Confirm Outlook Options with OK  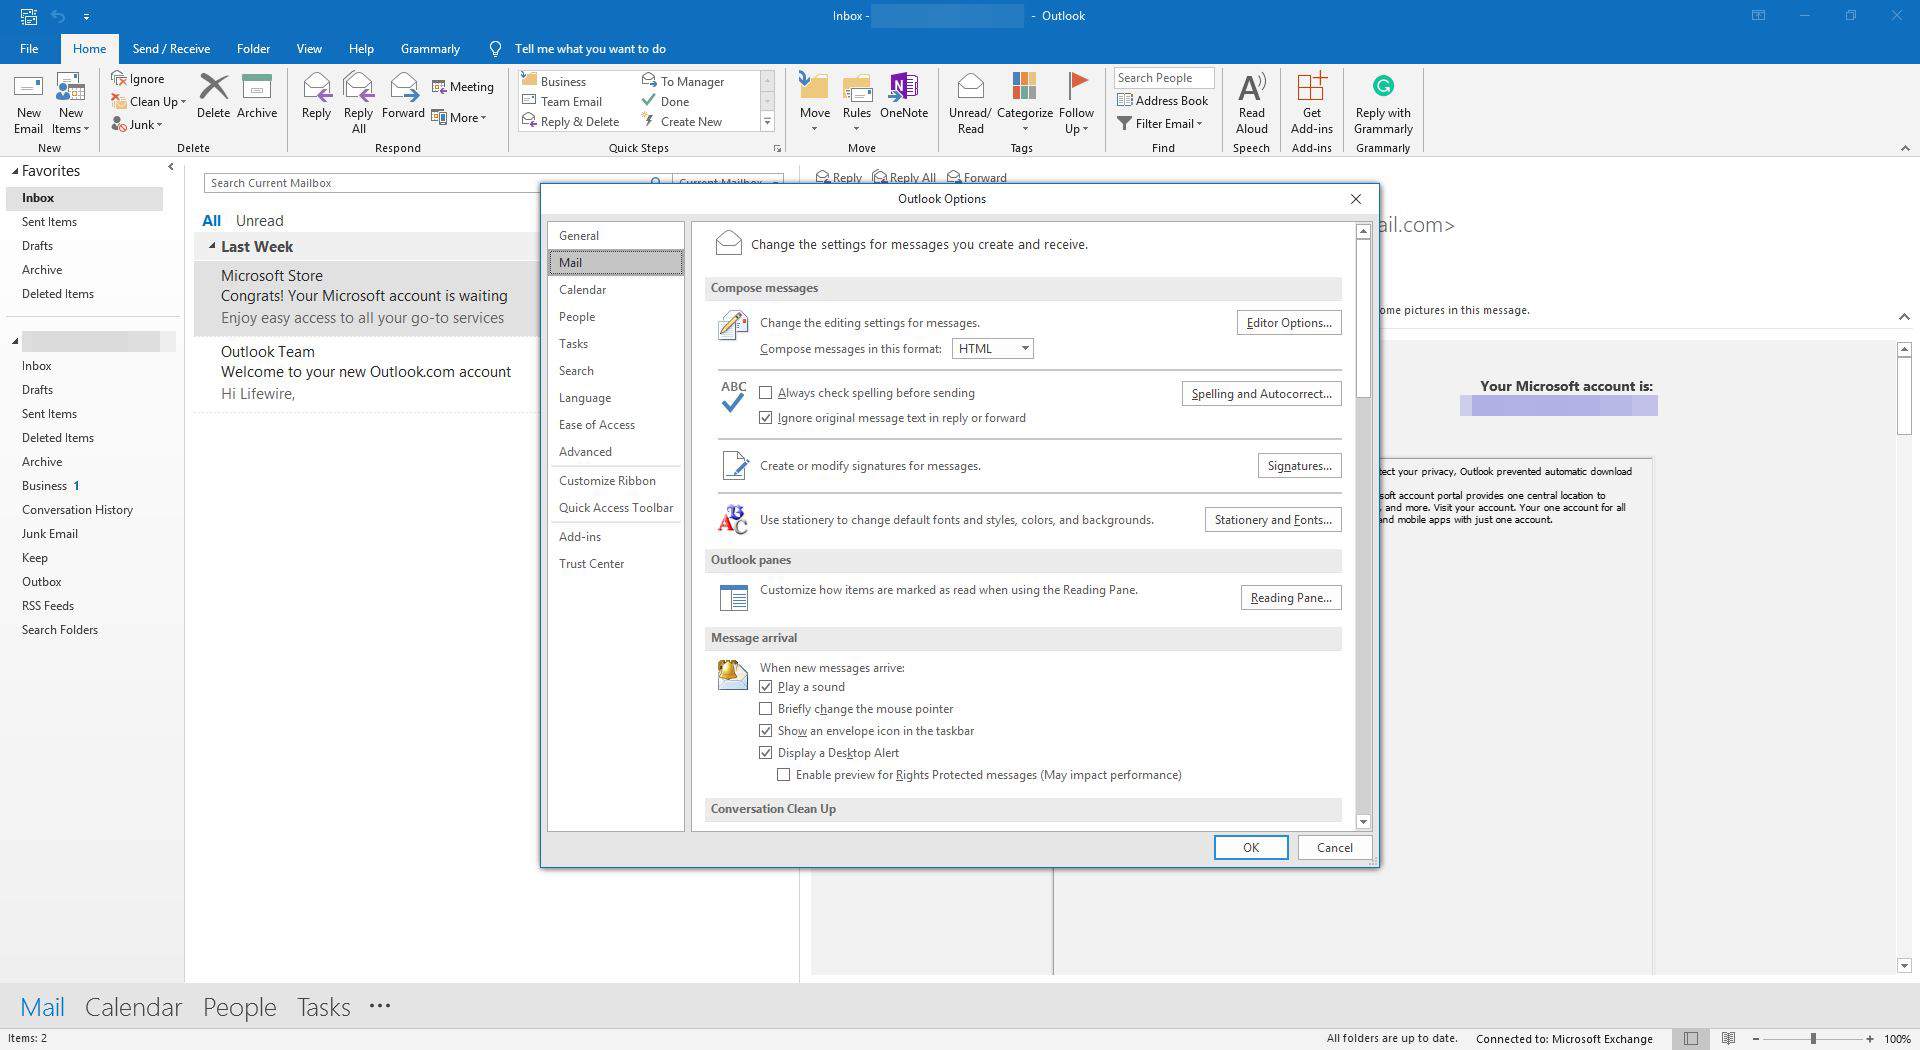(1250, 847)
